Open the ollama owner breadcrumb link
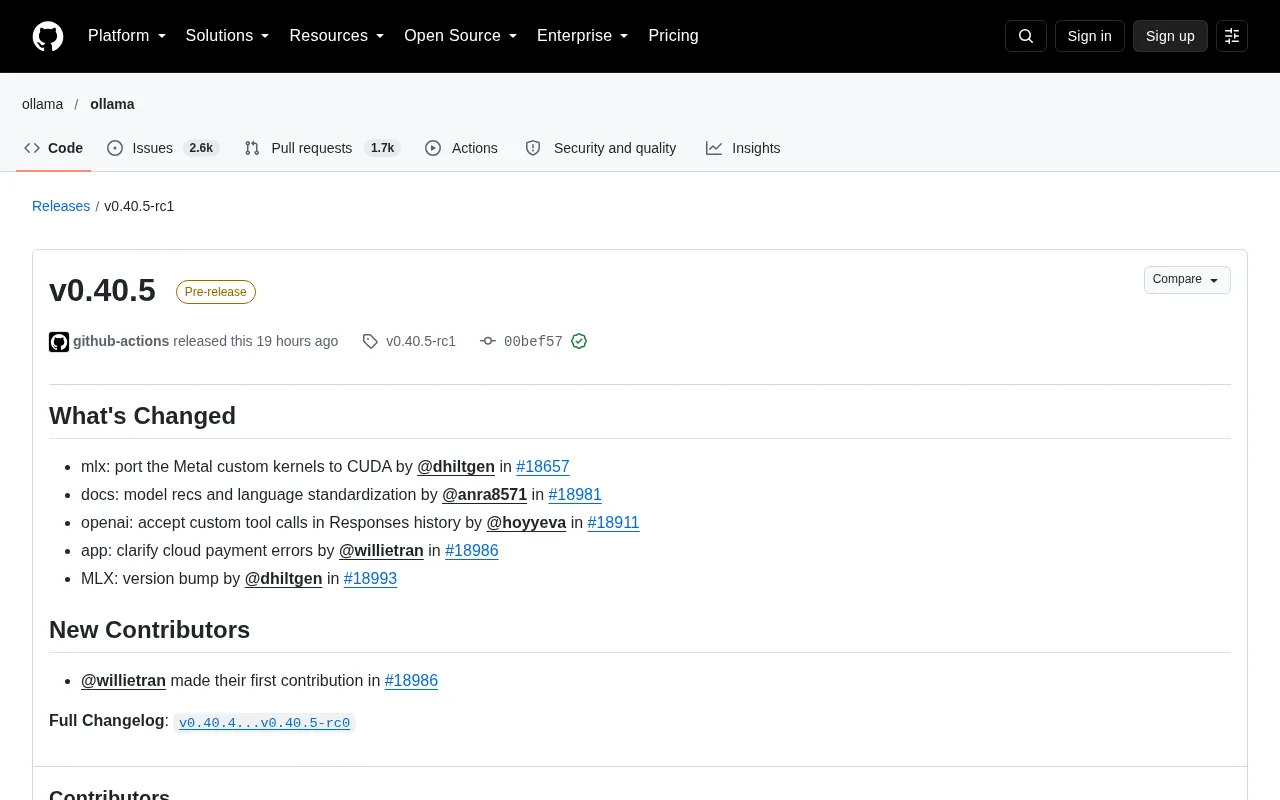Image resolution: width=1280 pixels, height=800 pixels. coord(42,104)
